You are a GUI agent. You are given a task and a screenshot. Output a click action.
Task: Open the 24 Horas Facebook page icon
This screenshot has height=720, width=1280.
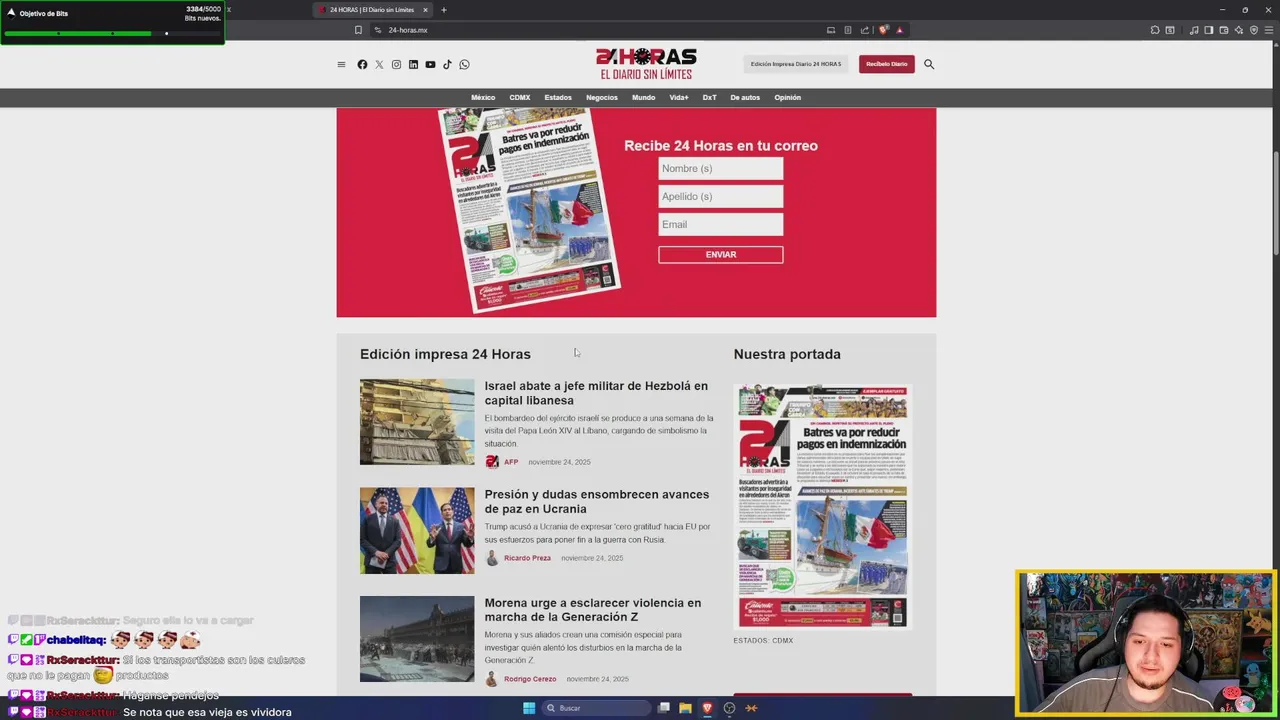362,64
